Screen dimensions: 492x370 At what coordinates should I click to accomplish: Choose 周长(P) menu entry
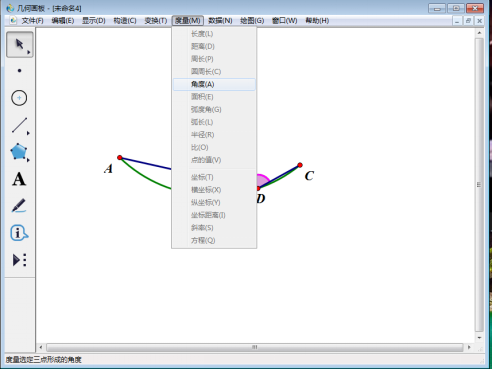(x=214, y=59)
